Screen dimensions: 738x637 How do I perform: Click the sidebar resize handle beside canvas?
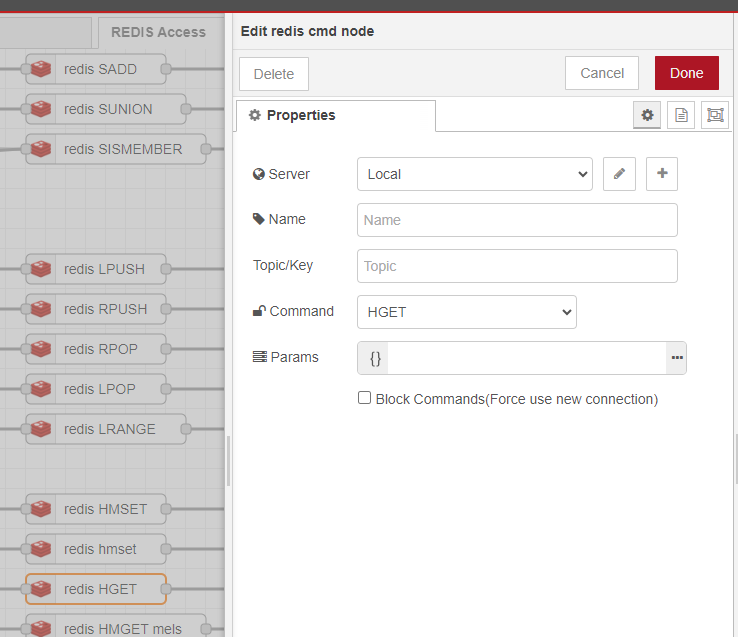tap(228, 460)
